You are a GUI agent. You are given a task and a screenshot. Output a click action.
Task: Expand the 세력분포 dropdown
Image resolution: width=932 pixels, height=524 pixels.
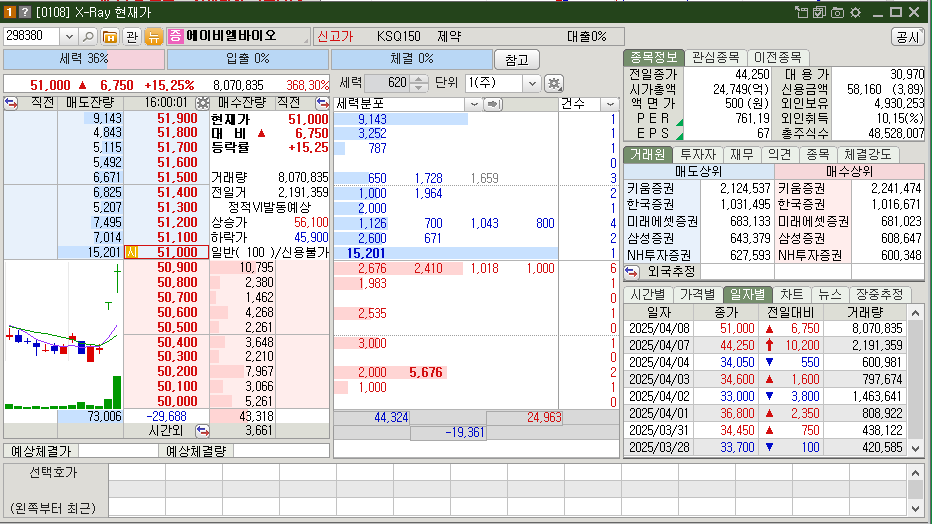(474, 105)
